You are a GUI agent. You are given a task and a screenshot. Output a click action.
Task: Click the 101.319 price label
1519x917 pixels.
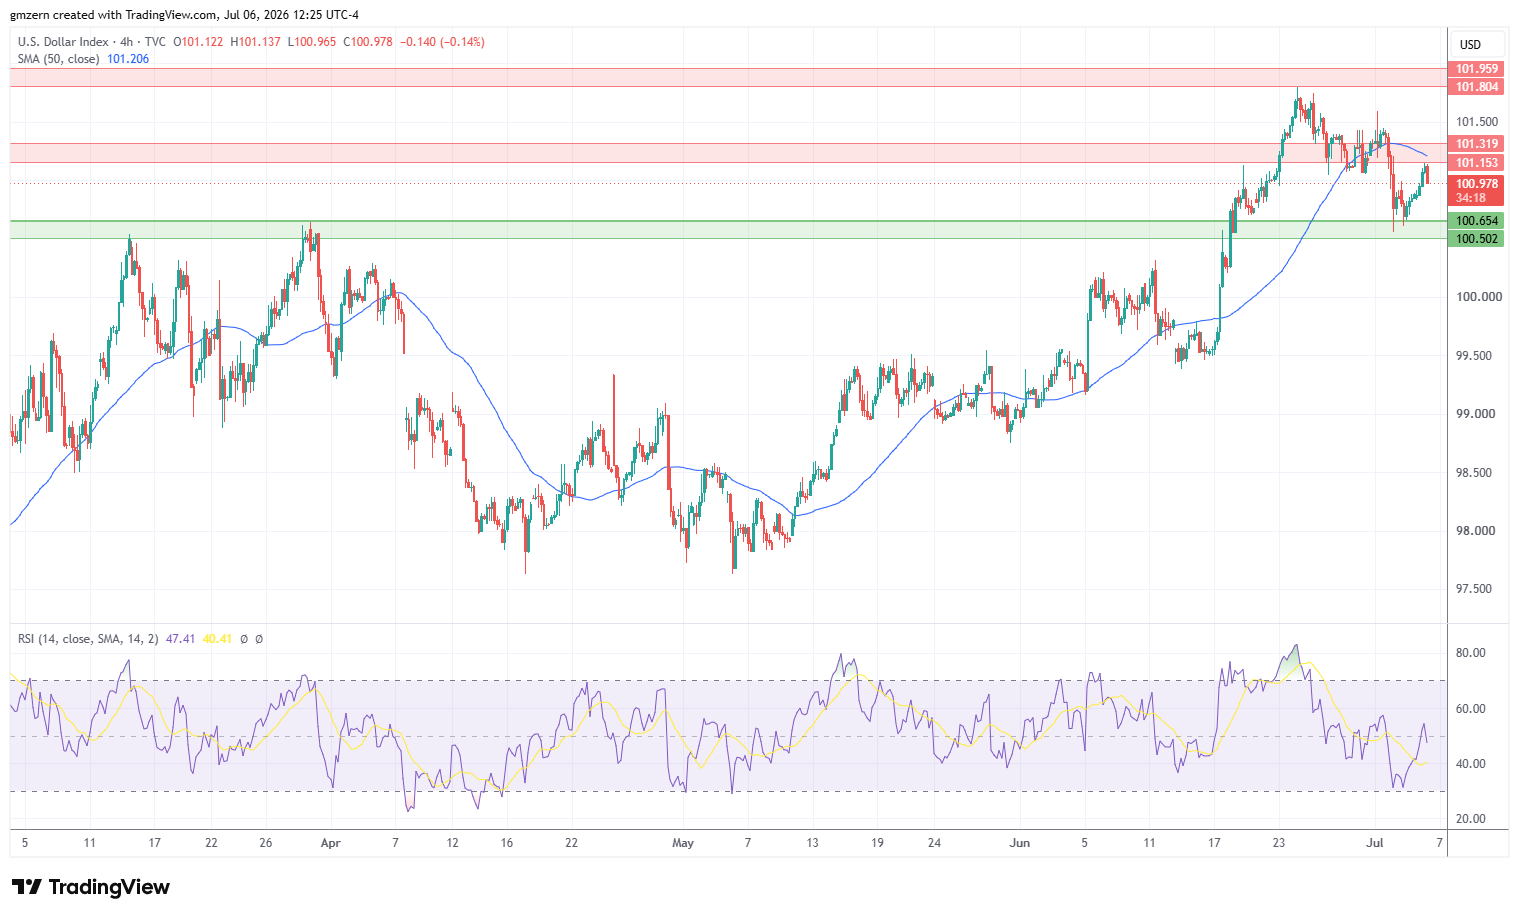pyautogui.click(x=1476, y=144)
